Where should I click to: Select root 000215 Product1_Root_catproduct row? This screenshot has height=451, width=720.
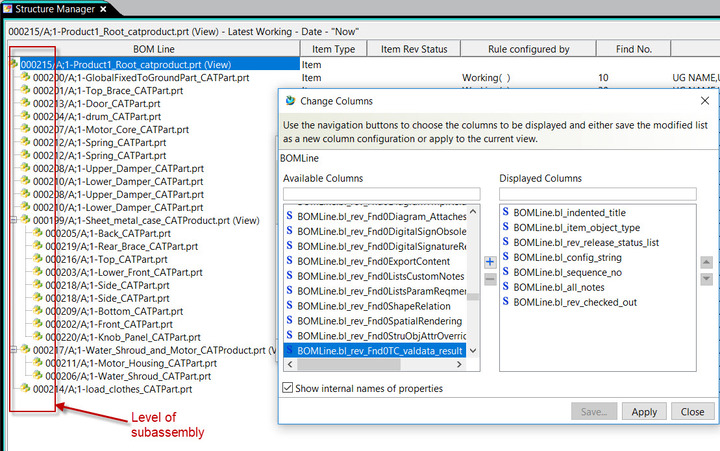[159, 64]
